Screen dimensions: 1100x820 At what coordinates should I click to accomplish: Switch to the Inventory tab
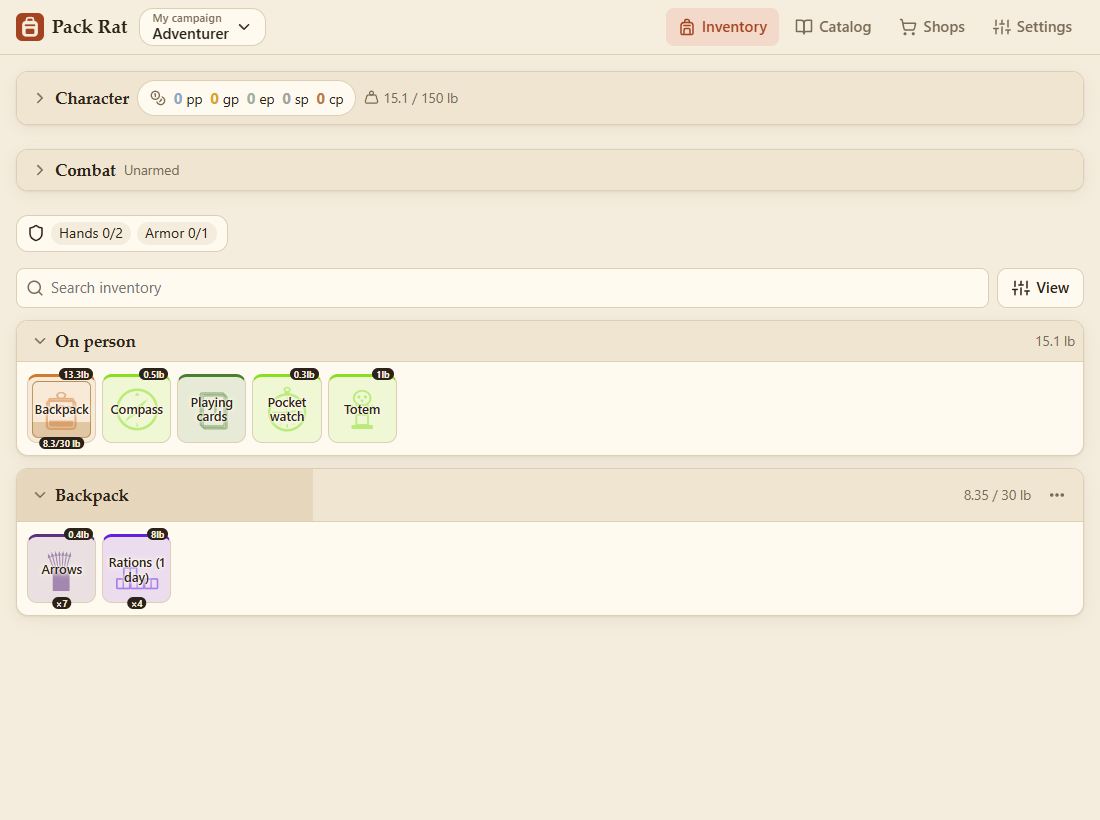click(x=723, y=27)
